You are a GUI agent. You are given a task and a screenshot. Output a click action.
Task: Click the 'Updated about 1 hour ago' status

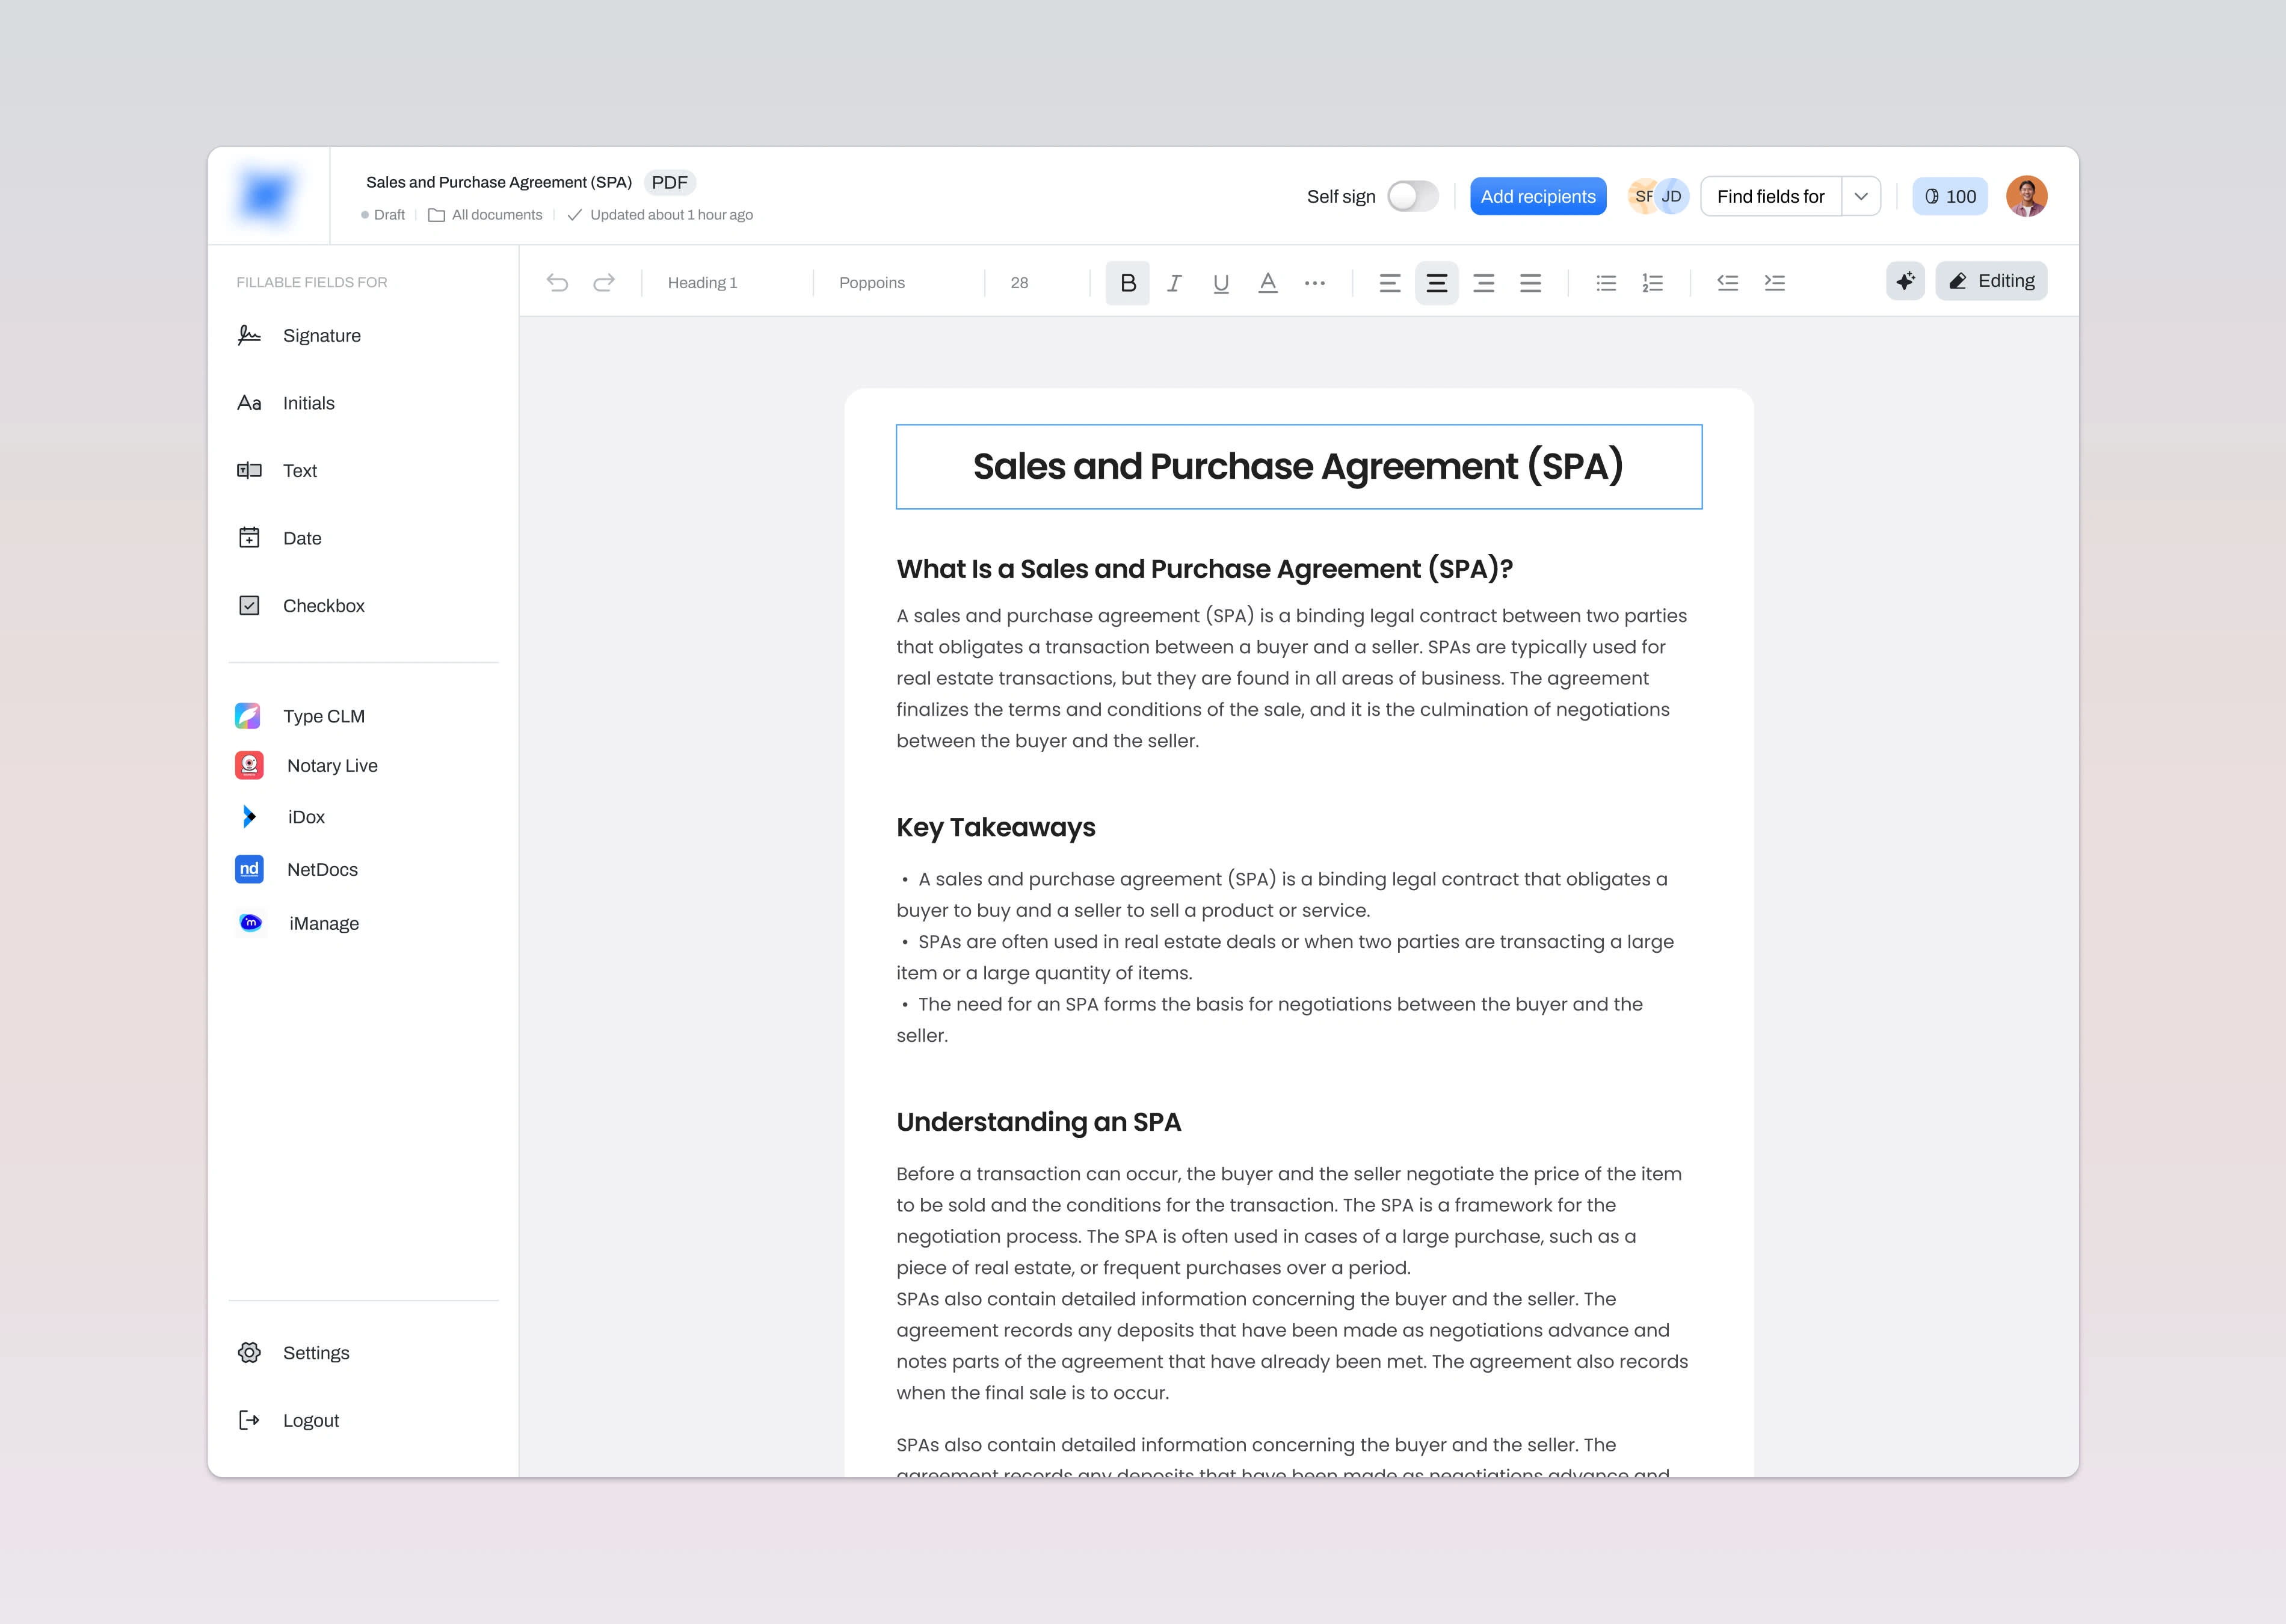click(660, 215)
